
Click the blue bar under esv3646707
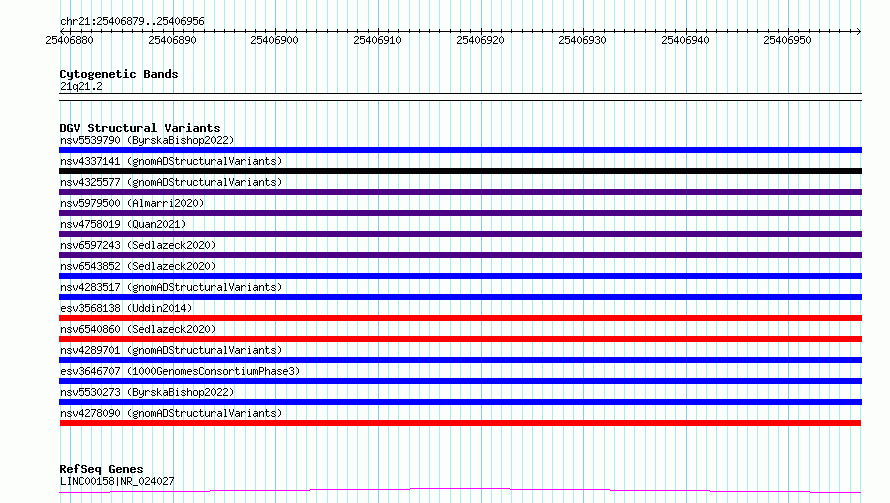click(x=460, y=381)
